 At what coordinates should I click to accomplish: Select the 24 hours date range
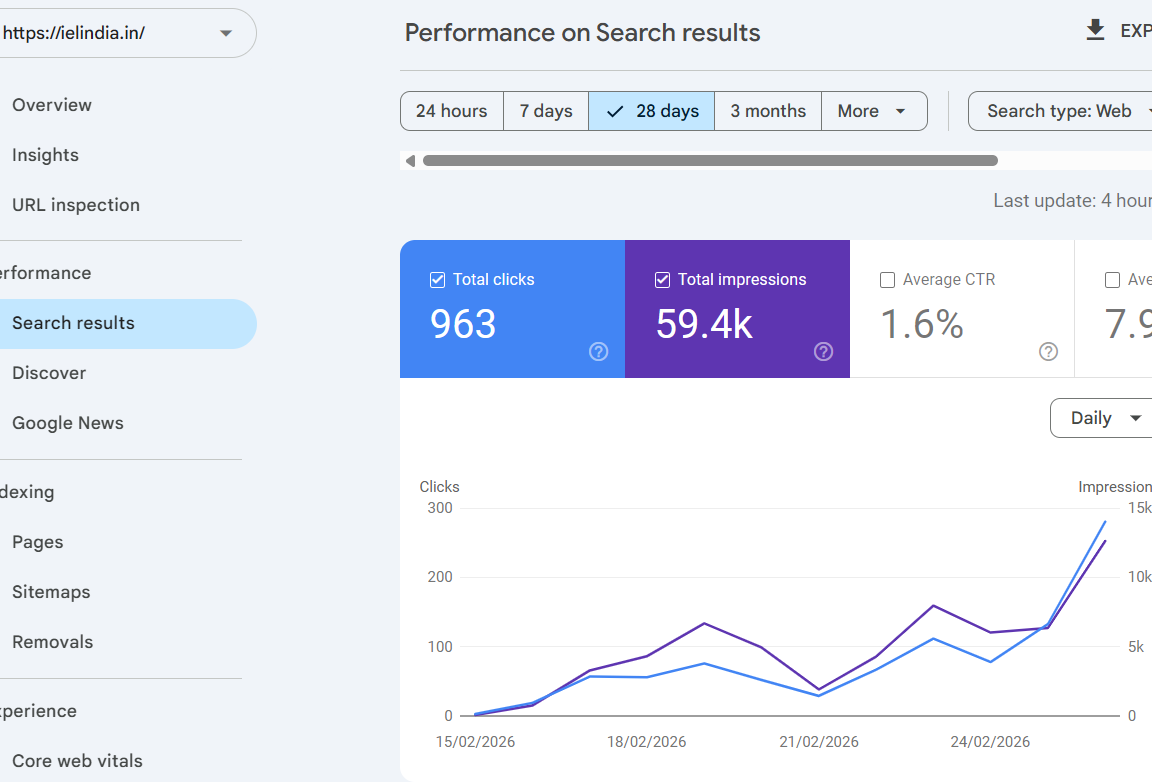click(x=451, y=111)
